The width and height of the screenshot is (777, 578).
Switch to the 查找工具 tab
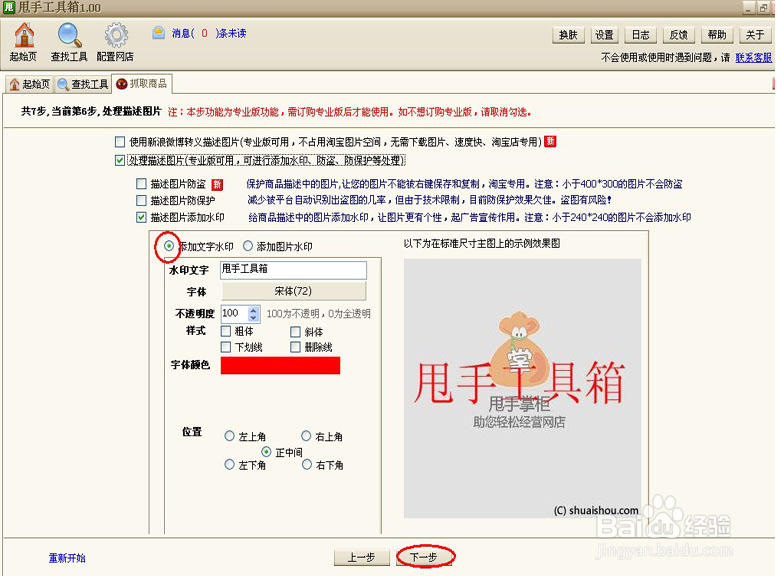(82, 84)
